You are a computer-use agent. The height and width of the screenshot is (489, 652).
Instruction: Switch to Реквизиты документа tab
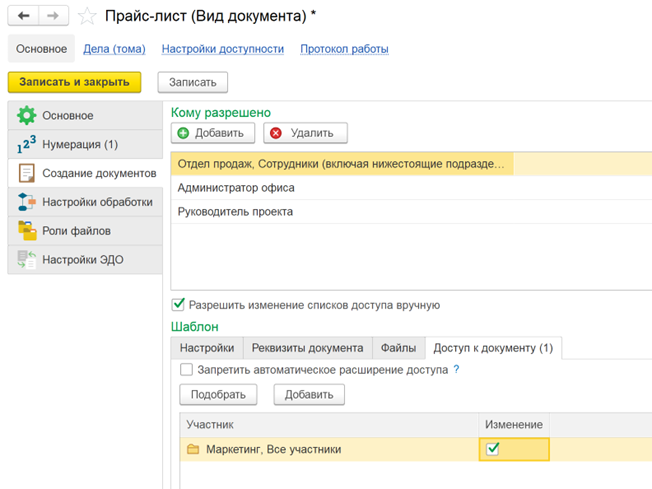point(307,348)
